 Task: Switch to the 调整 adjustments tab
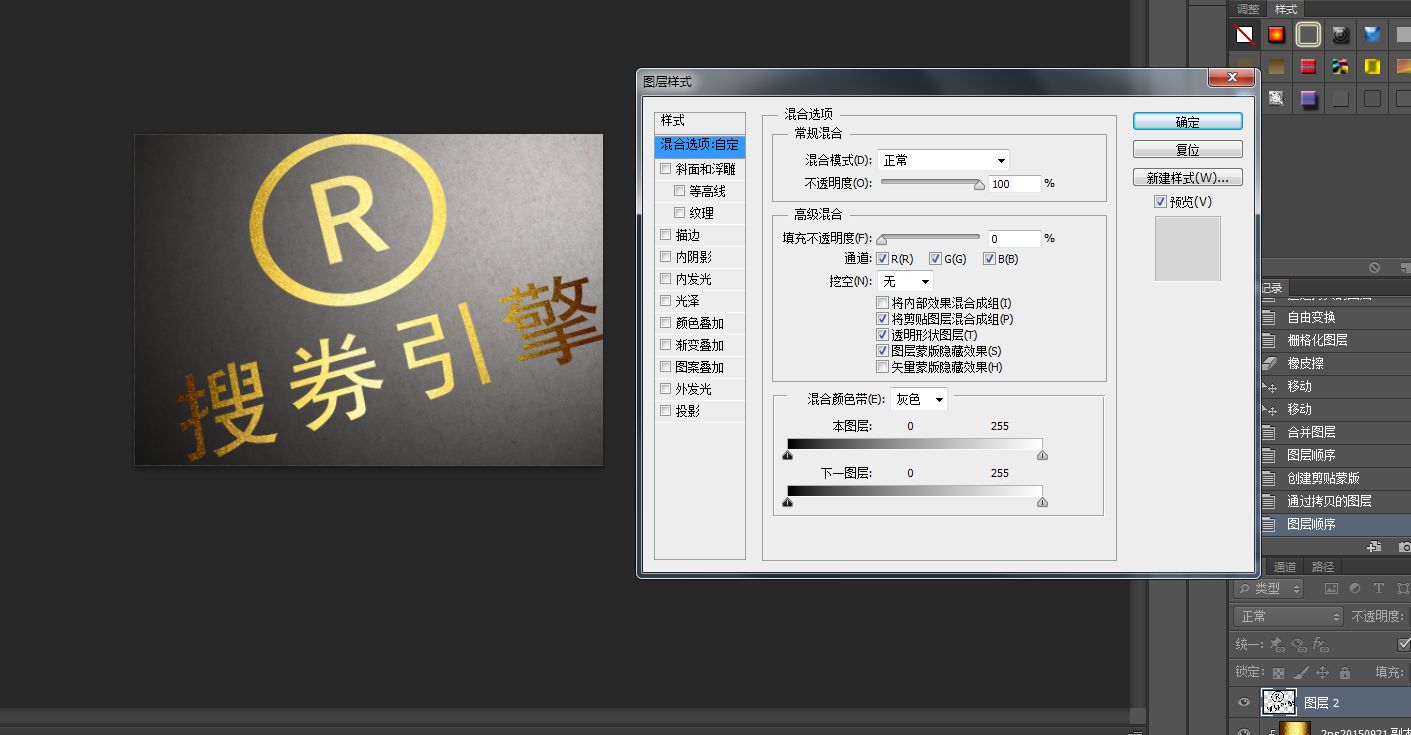1248,9
